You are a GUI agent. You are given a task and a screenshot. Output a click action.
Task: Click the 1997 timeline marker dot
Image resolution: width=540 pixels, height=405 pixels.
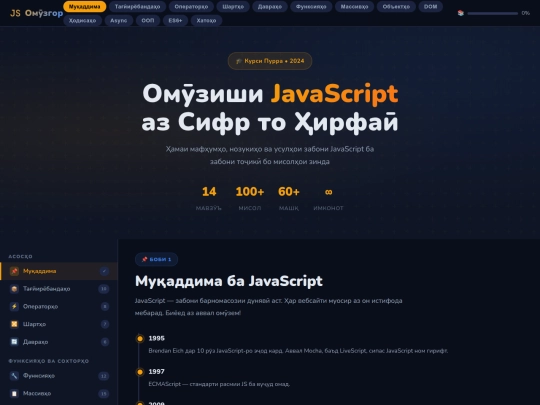click(140, 372)
